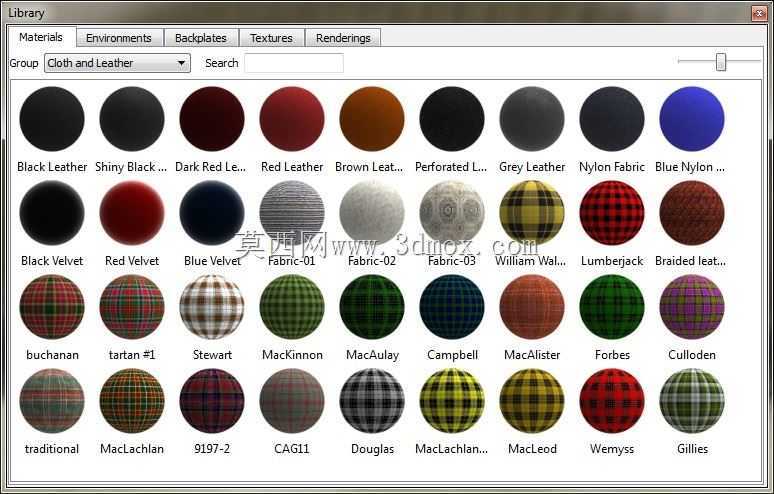
Task: Click the Culloden label text
Action: click(x=692, y=355)
